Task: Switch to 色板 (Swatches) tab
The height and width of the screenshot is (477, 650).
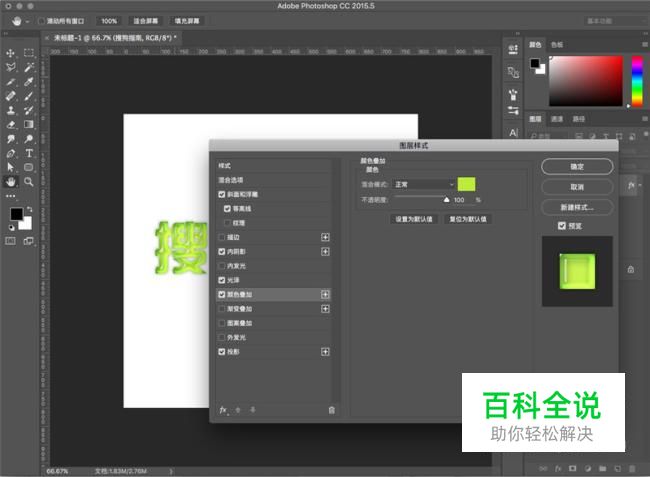Action: [x=557, y=45]
